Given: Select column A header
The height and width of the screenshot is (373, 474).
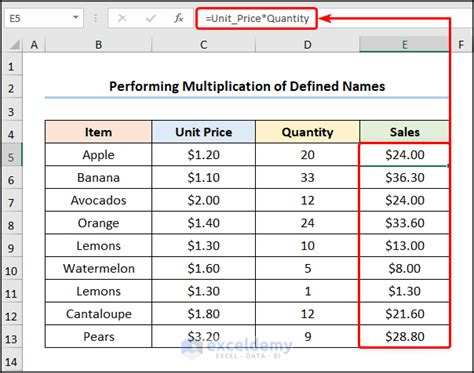Looking at the screenshot, I should (x=34, y=44).
